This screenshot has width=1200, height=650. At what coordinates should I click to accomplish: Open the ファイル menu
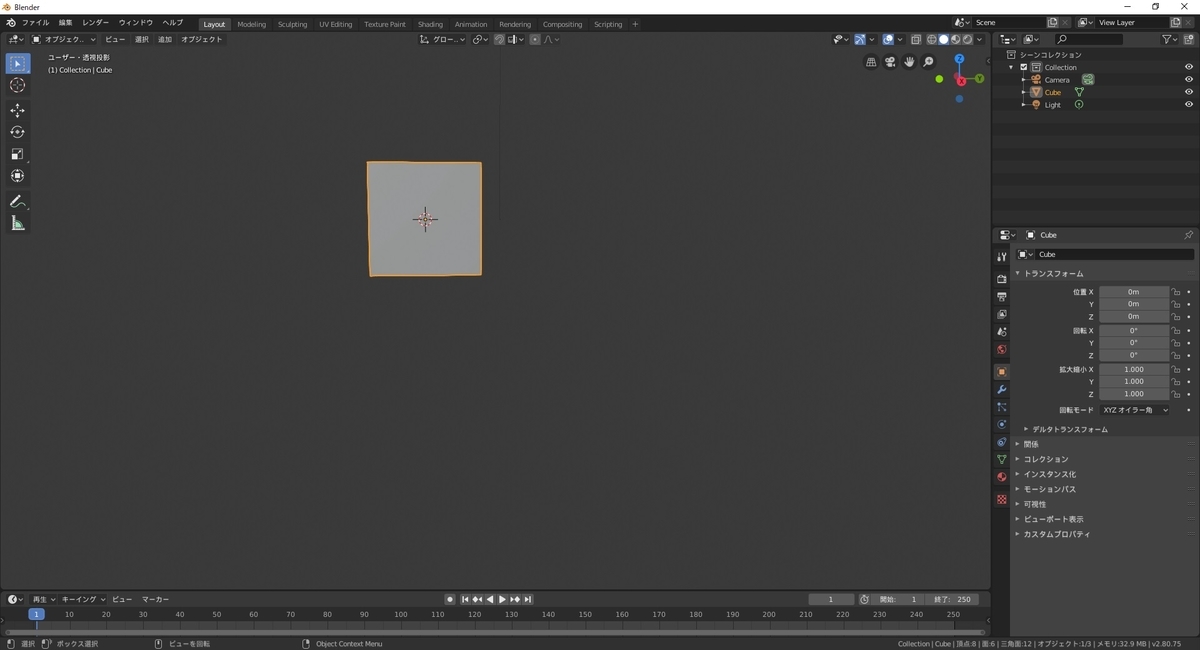coord(35,22)
